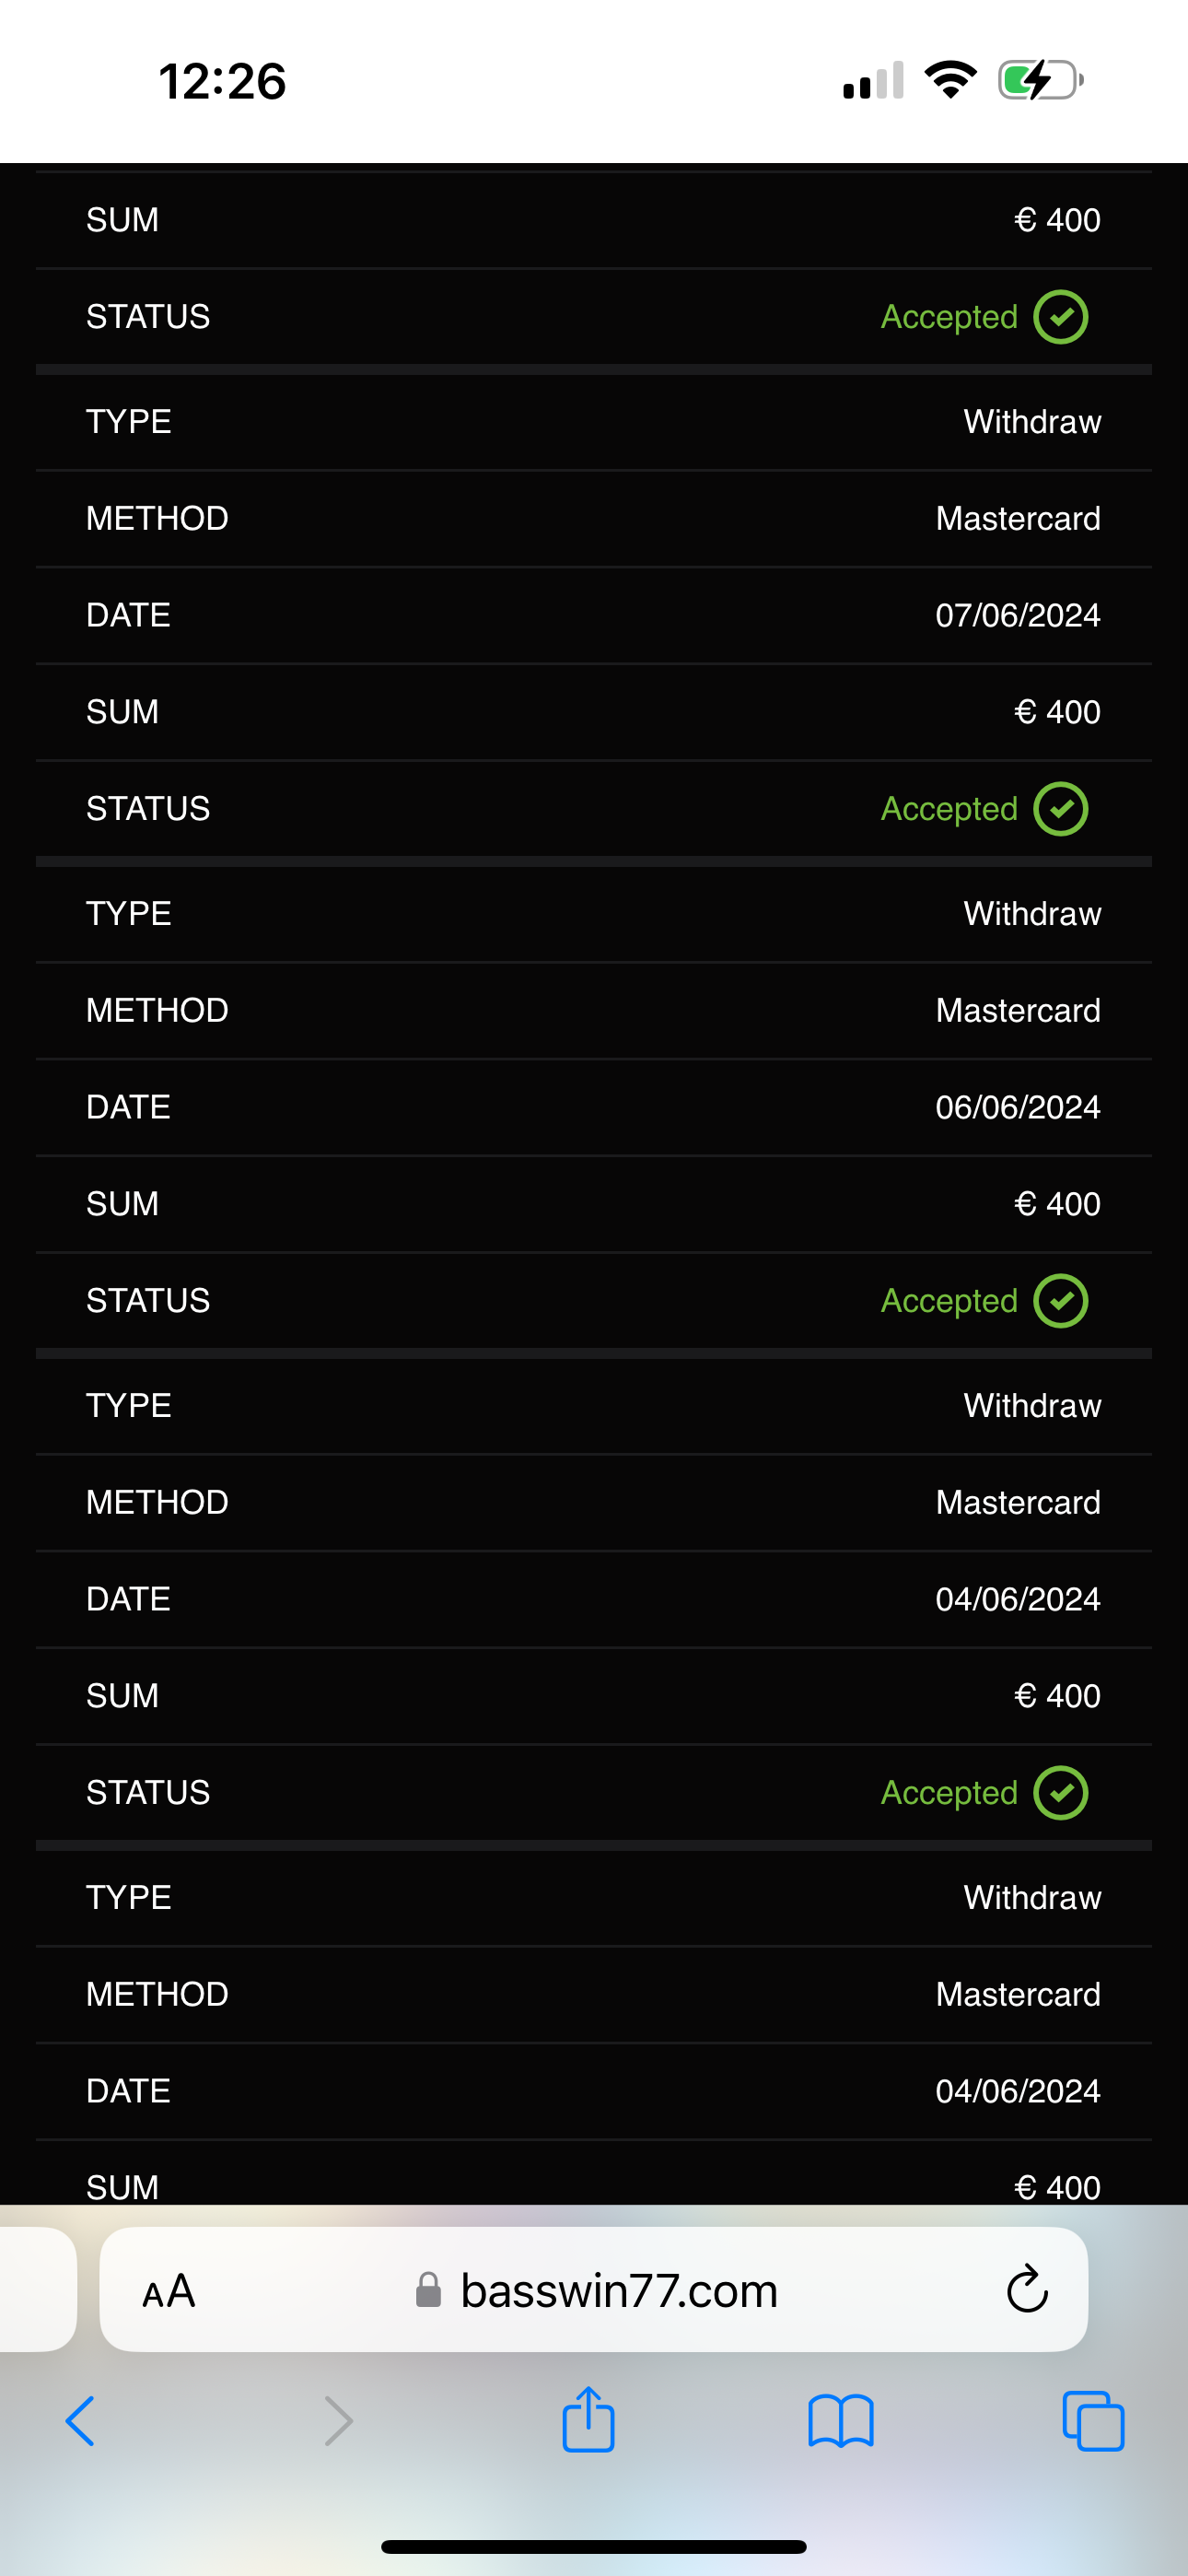Tap the Accepted label below the 04/06/2024 date
Image resolution: width=1188 pixels, height=2576 pixels.
[948, 1793]
